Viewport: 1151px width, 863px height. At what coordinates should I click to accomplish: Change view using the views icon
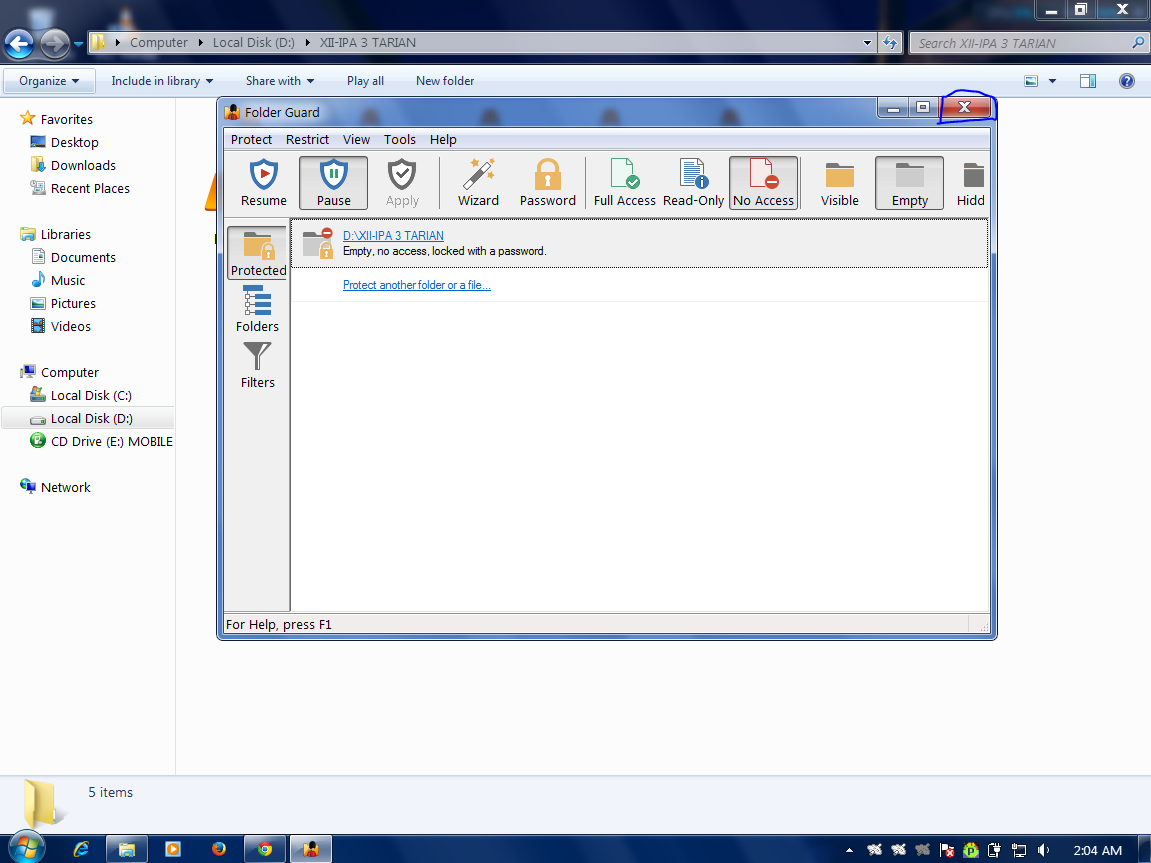tap(1031, 81)
